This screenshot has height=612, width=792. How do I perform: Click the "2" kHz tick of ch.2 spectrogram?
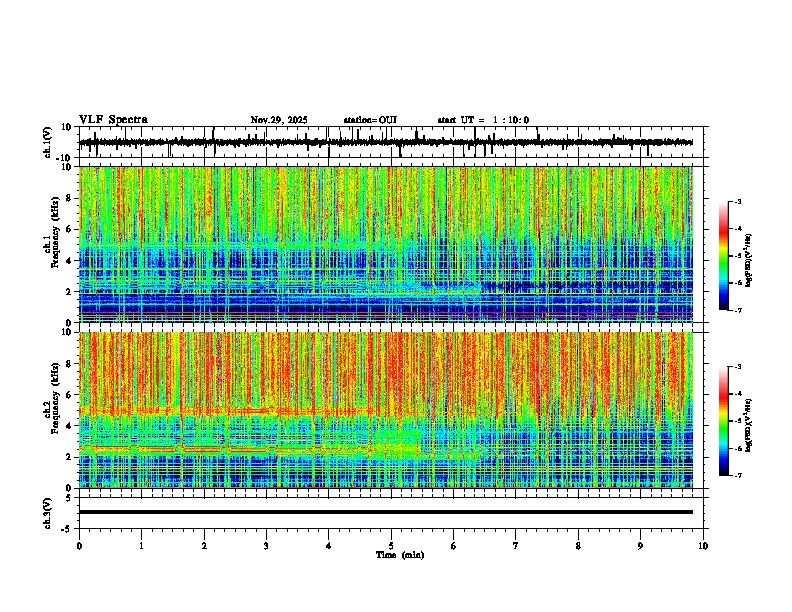click(69, 457)
